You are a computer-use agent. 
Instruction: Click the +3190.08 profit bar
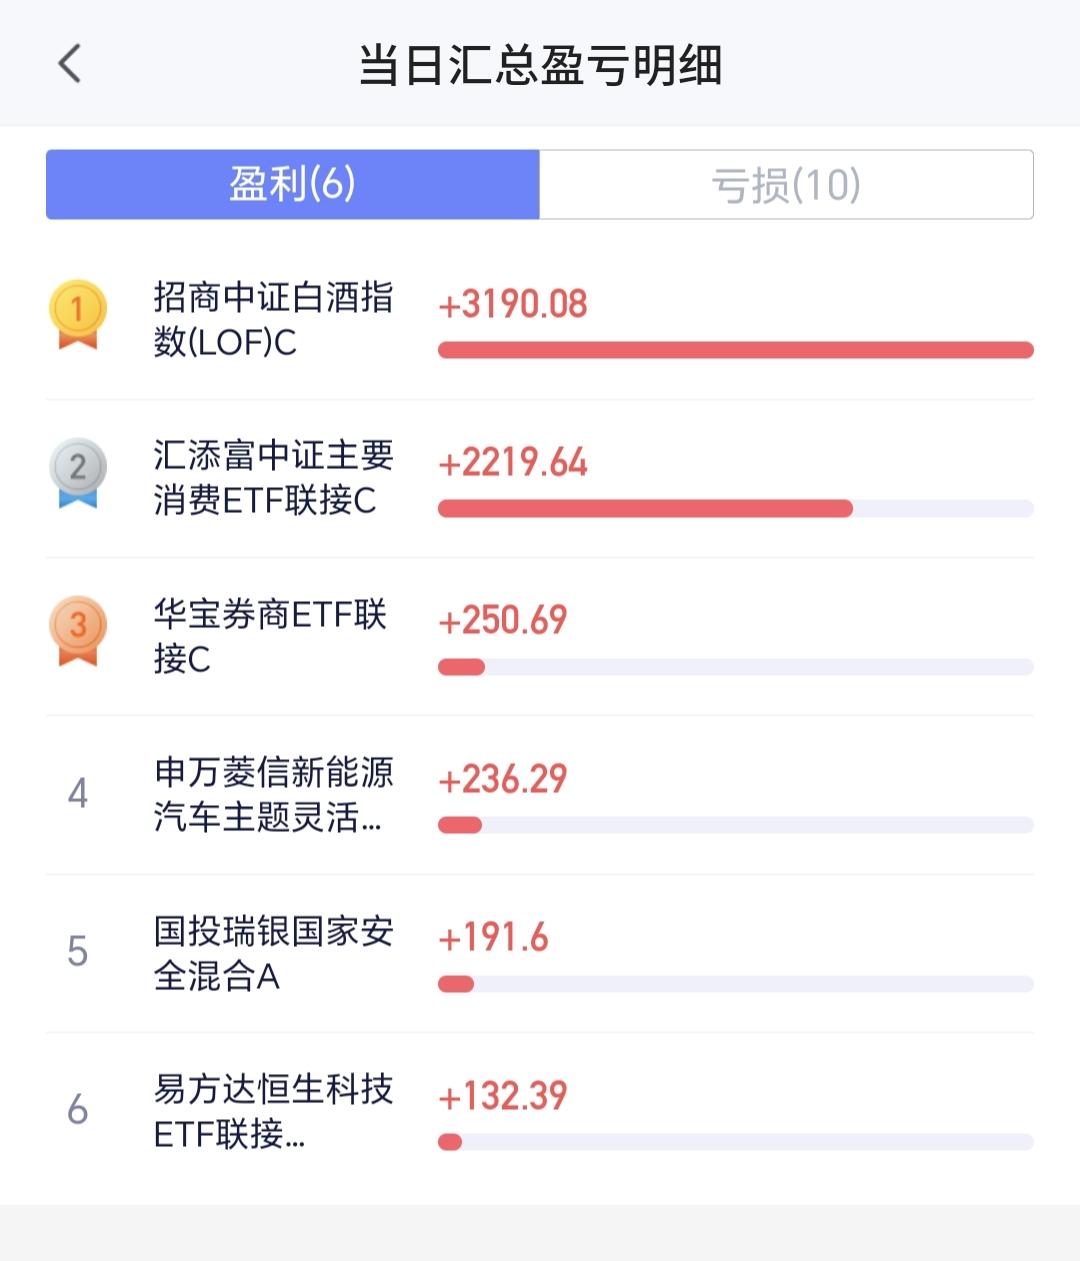736,350
